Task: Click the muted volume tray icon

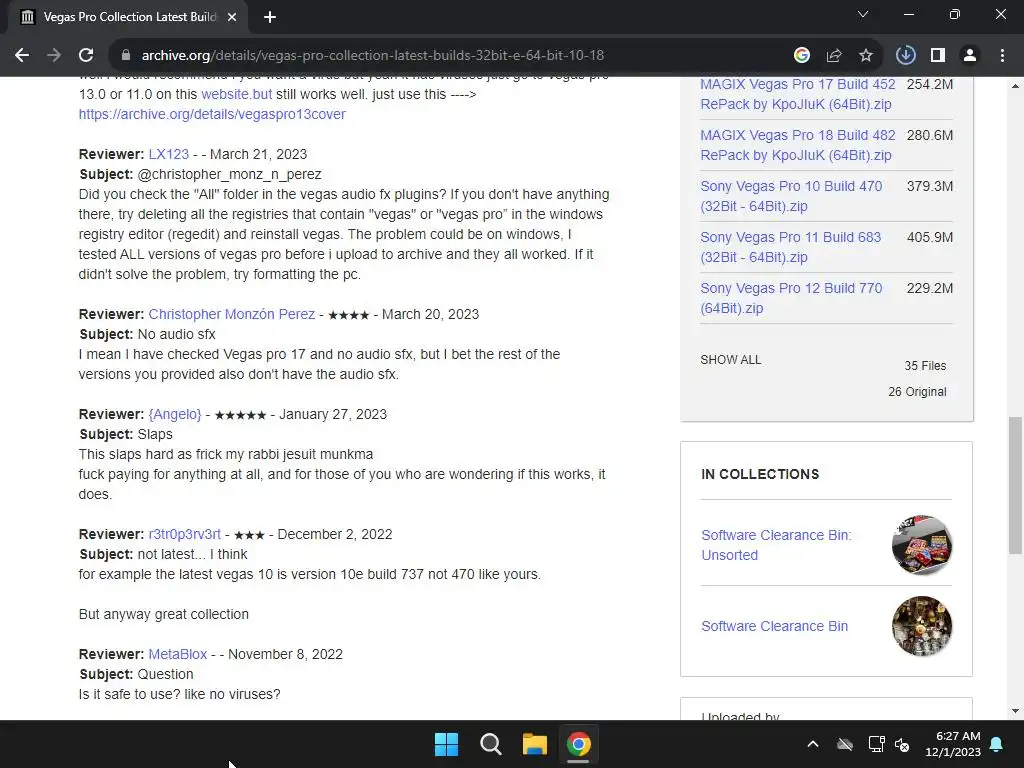Action: coord(903,744)
